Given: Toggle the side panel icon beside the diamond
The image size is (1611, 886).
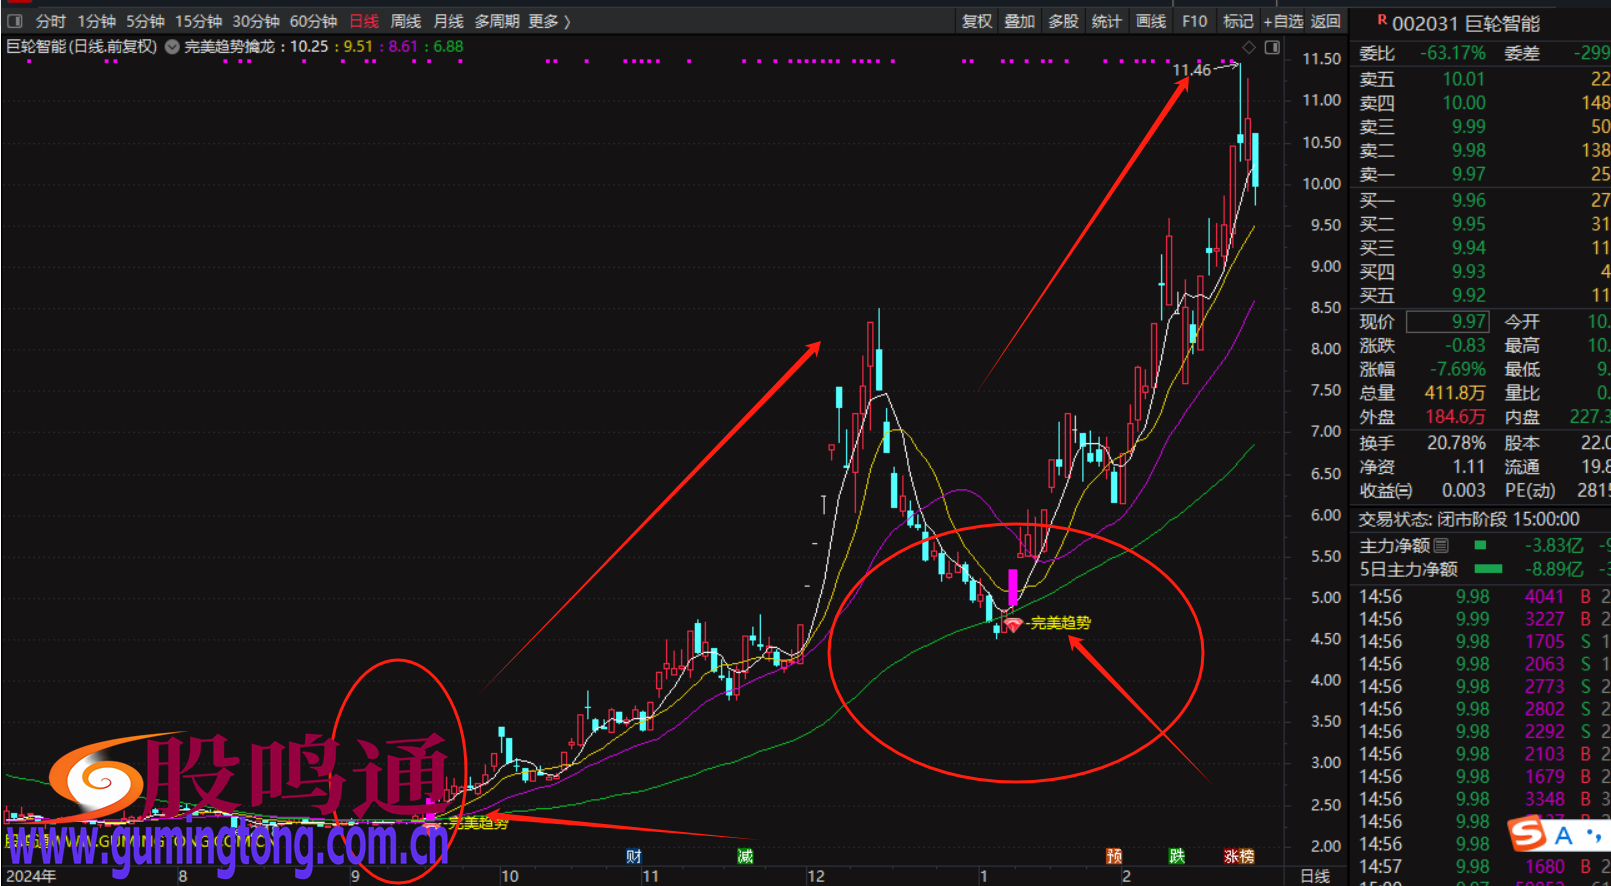Looking at the screenshot, I should pyautogui.click(x=1272, y=47).
